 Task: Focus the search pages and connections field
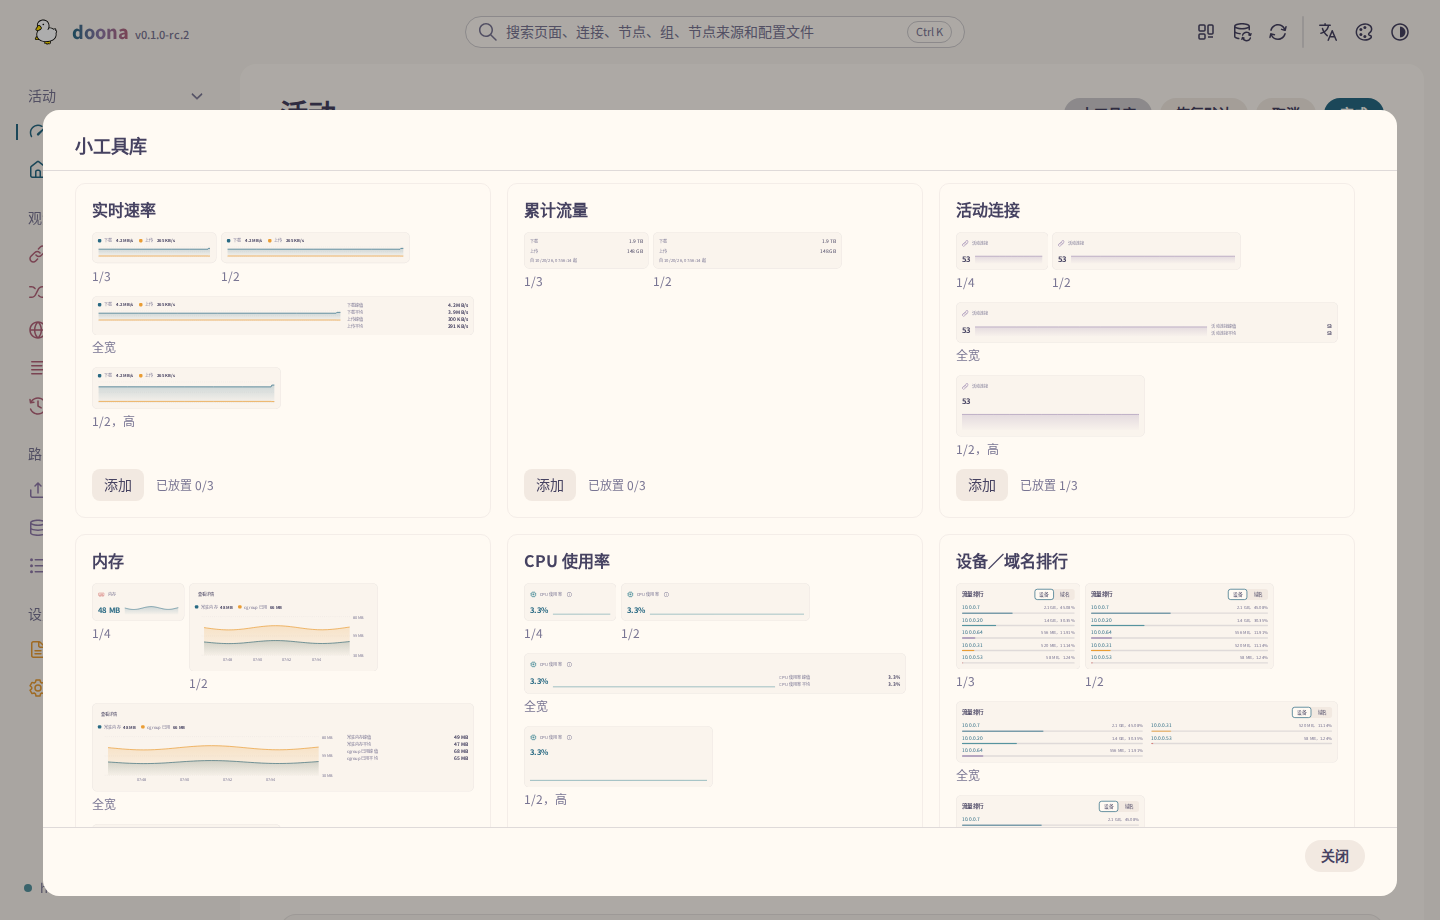(x=715, y=32)
